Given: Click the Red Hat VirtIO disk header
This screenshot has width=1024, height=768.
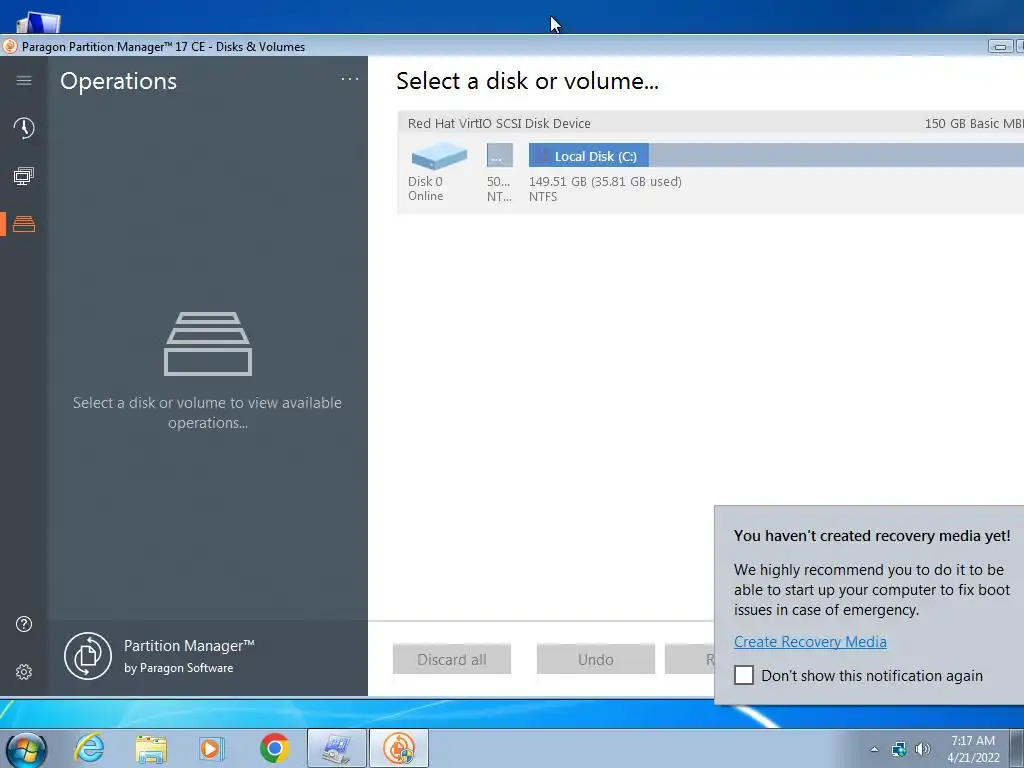Looking at the screenshot, I should (x=711, y=123).
